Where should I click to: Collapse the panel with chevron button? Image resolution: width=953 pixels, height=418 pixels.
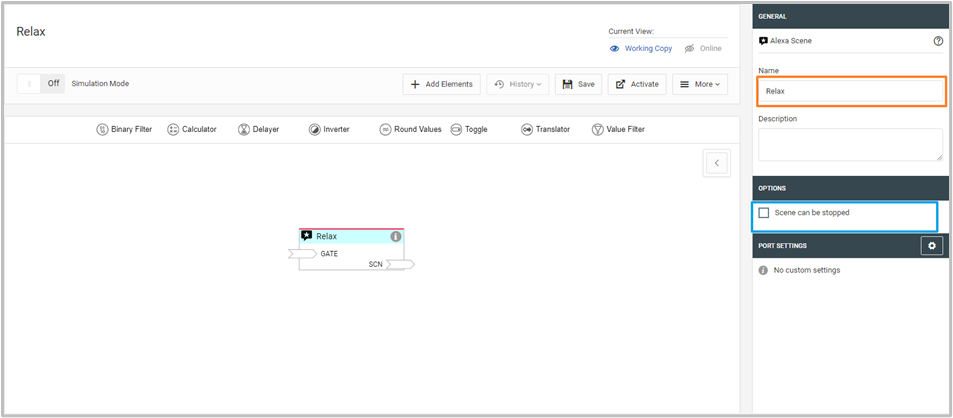click(x=716, y=163)
